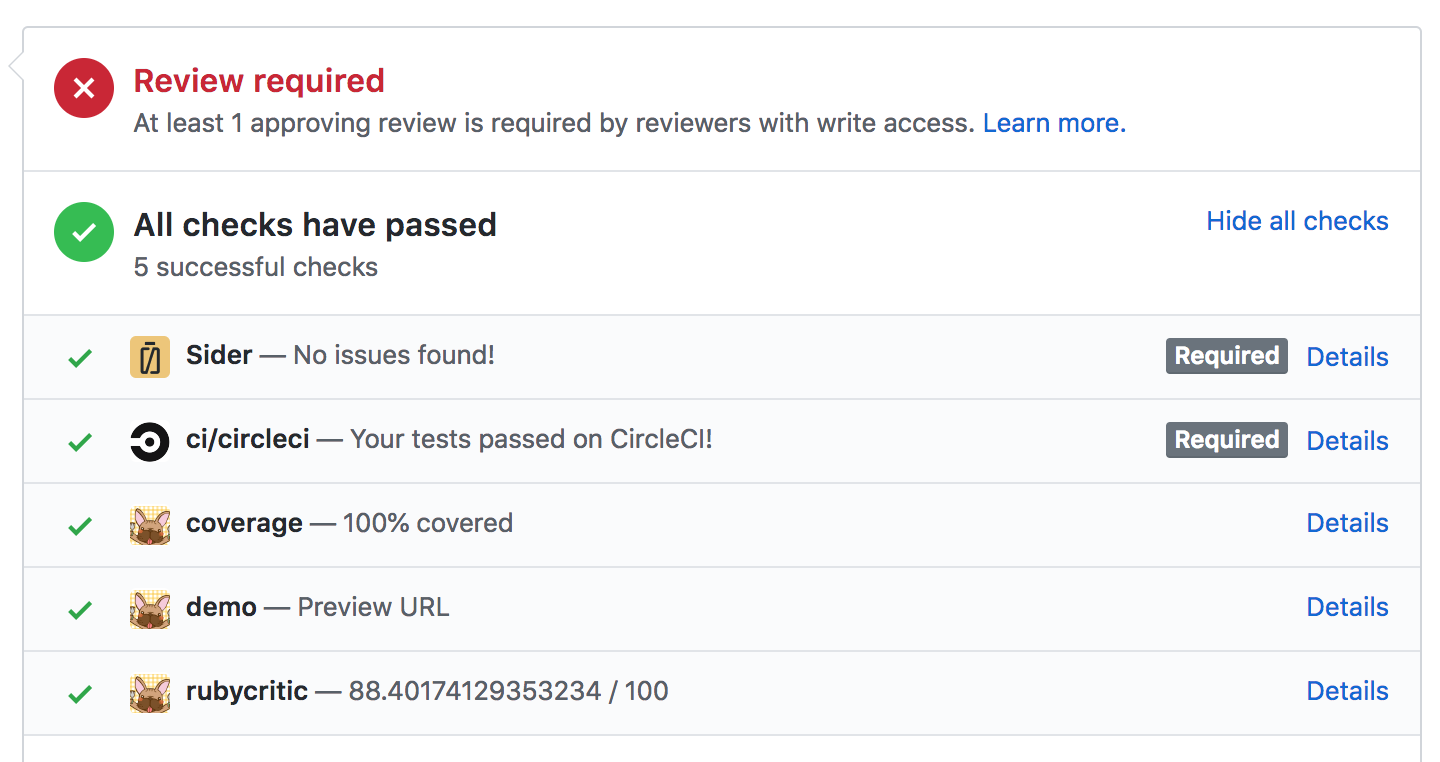
Task: Open Details for the Sider check
Action: tap(1347, 357)
